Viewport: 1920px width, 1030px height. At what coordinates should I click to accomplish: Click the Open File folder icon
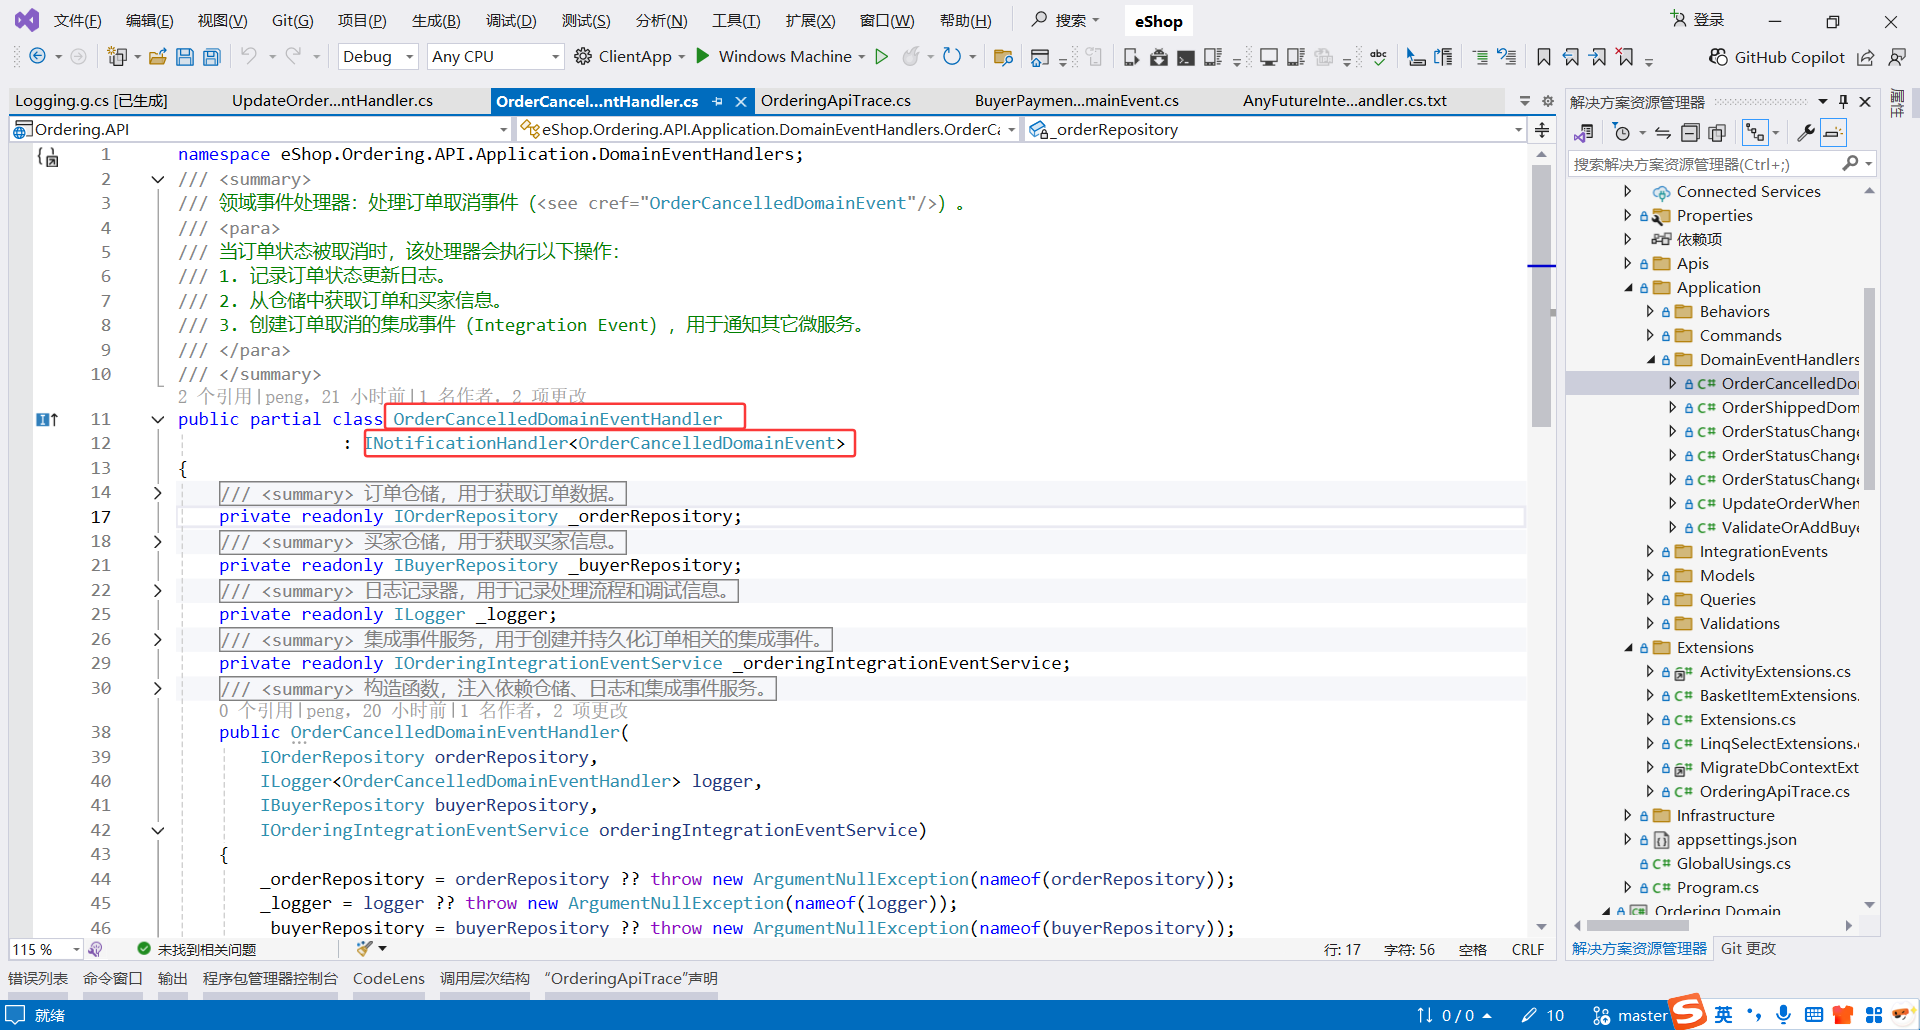(x=157, y=57)
